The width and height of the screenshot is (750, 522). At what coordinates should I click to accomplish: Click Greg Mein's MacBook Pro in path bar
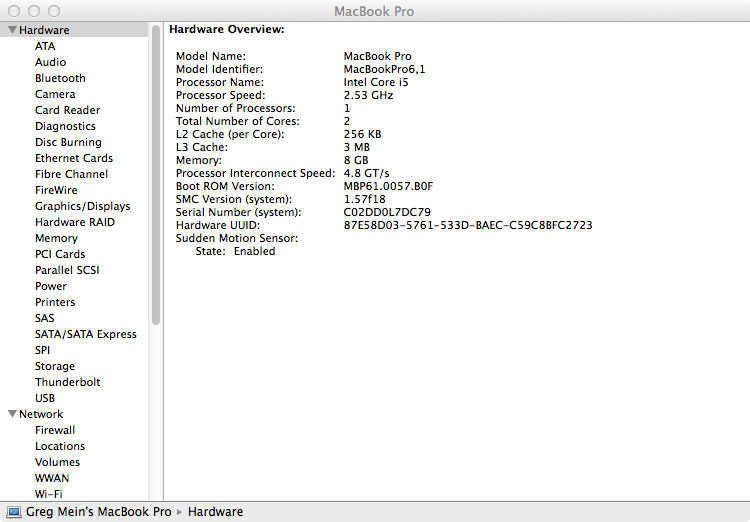pos(99,512)
